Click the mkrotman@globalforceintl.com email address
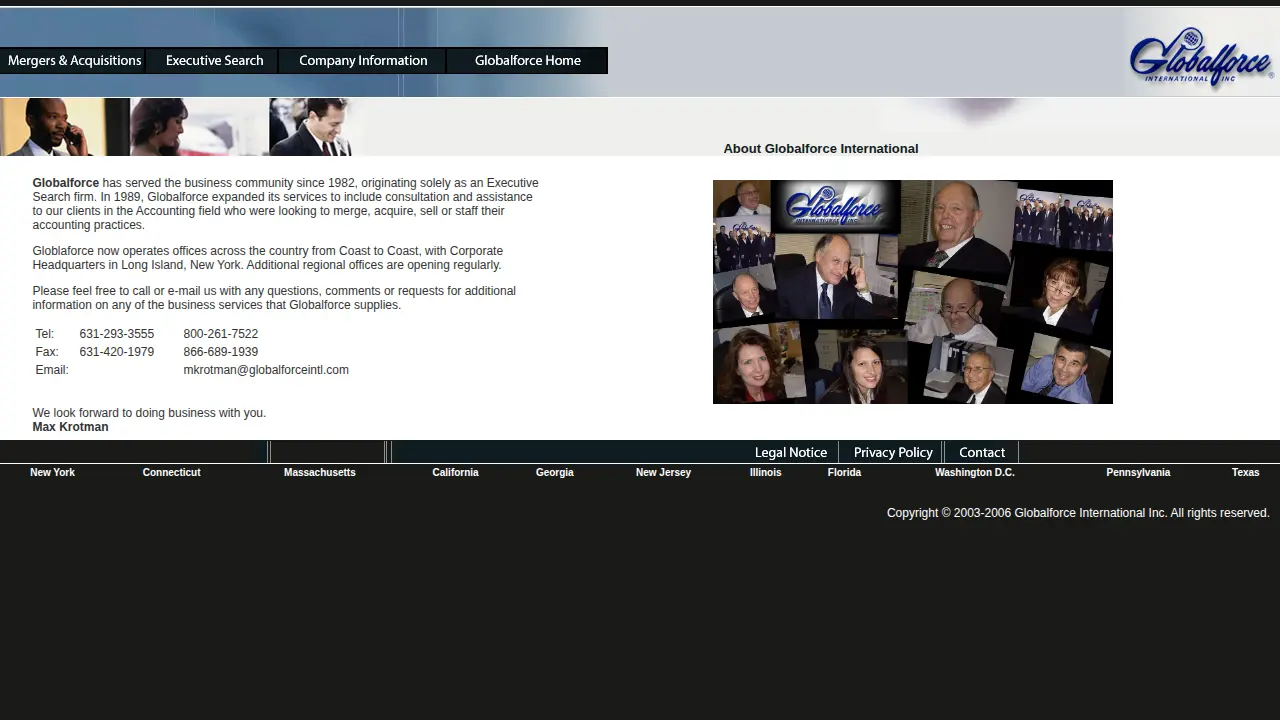Viewport: 1280px width, 720px height. pos(266,370)
